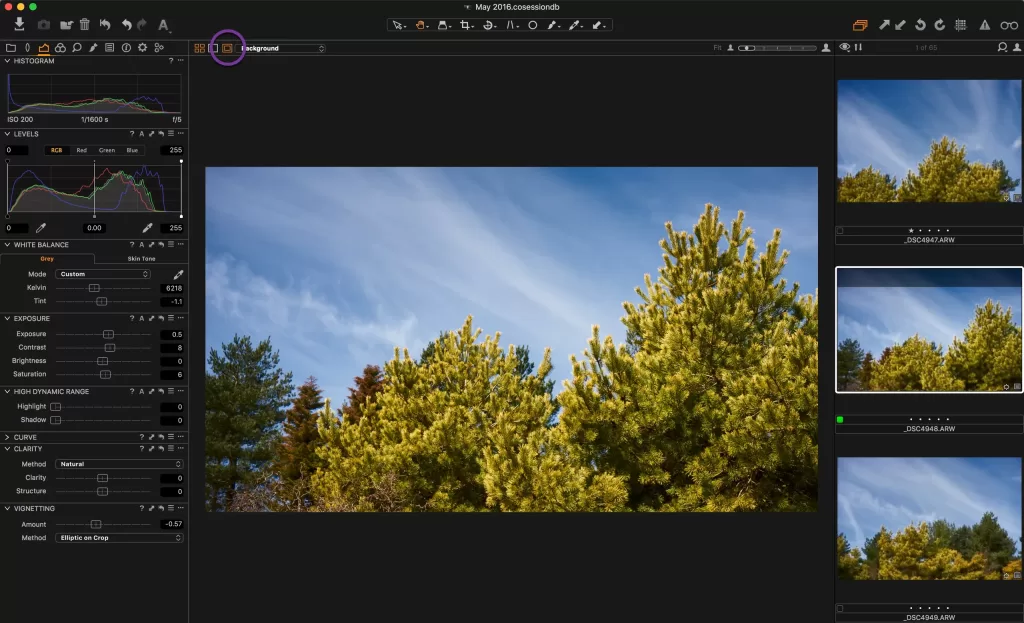Collapse the Exposure panel
Screen dimensions: 1024x623
pyautogui.click(x=7, y=319)
